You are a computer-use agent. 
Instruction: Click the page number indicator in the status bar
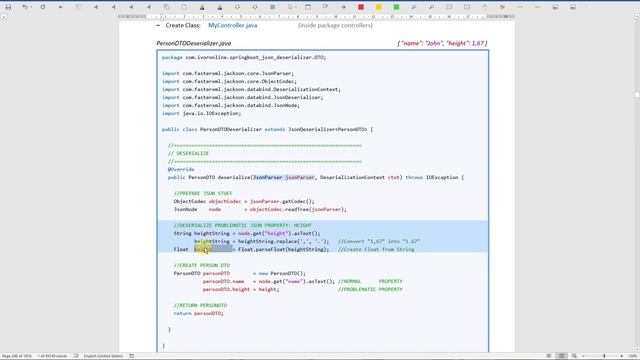[17, 356]
